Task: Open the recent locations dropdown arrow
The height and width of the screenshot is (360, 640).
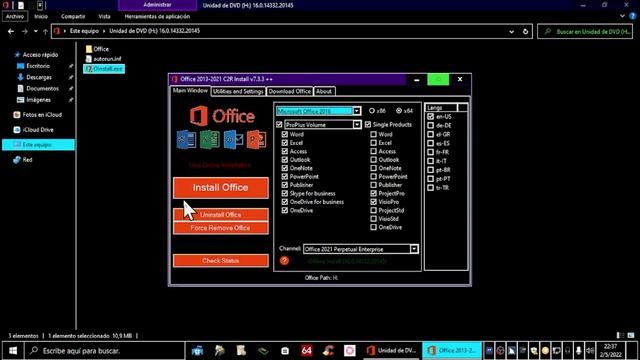Action: tap(36, 31)
